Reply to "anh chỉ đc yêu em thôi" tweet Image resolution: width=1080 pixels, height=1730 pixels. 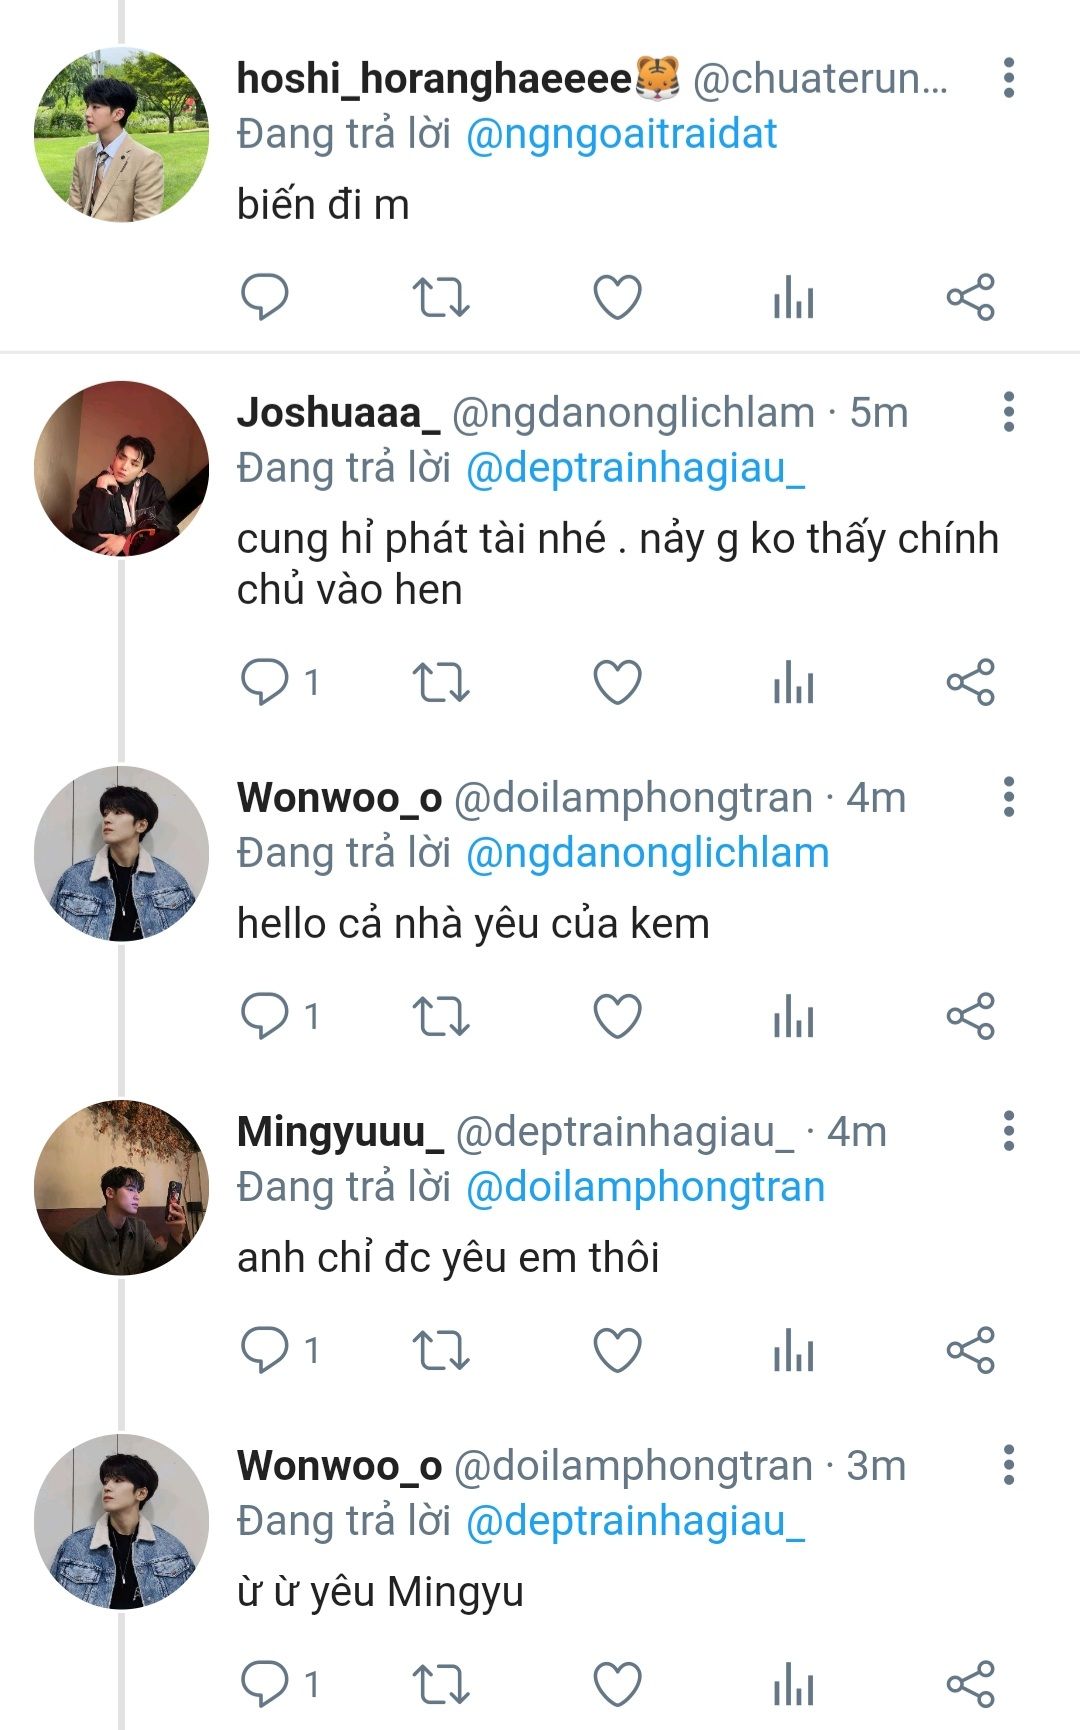pyautogui.click(x=265, y=1351)
